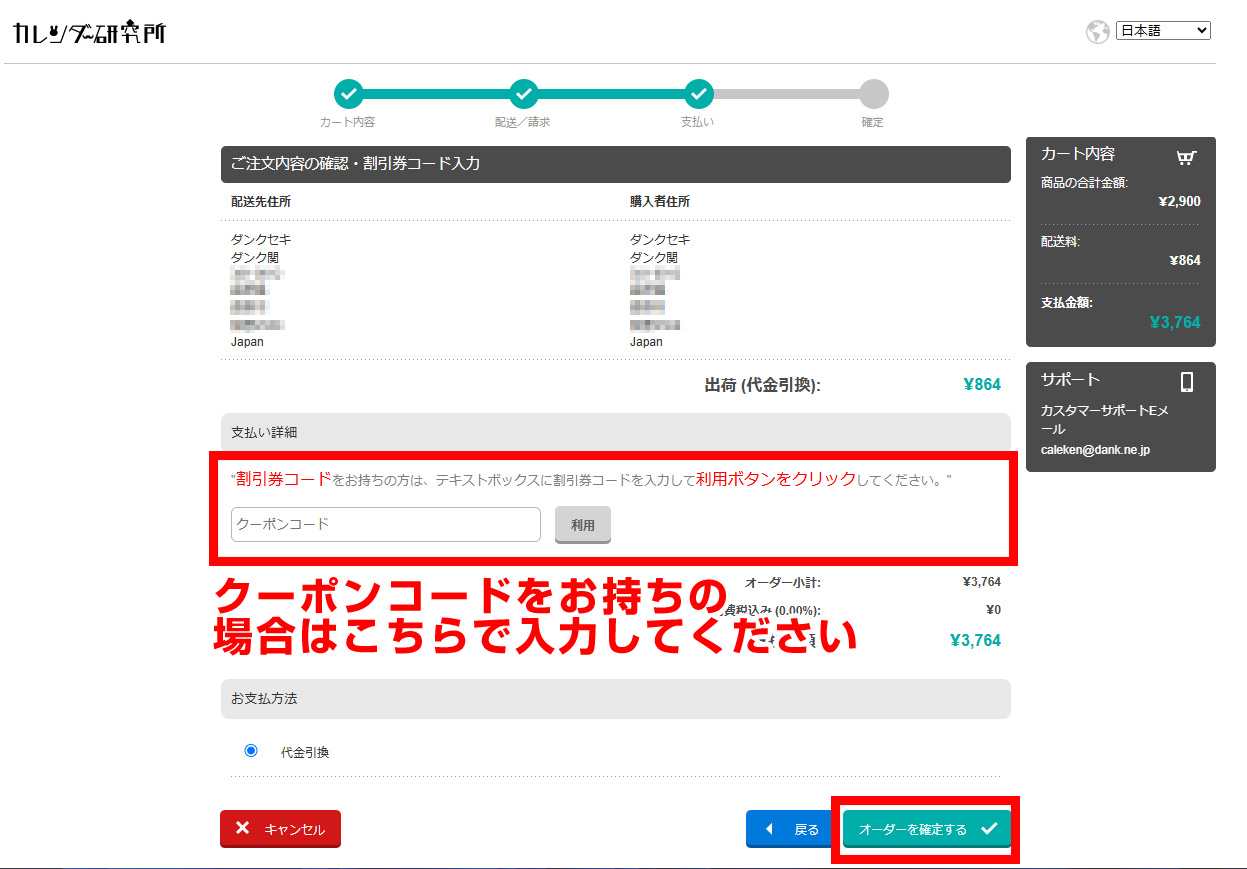Click the 配送／請求 step checkmark circle

pyautogui.click(x=523, y=94)
